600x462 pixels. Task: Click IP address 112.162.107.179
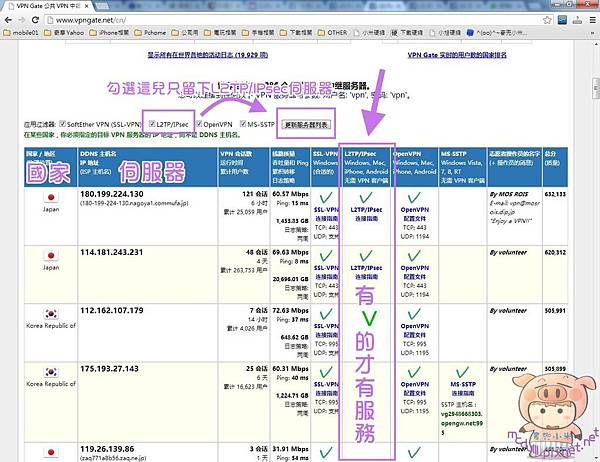coord(112,310)
